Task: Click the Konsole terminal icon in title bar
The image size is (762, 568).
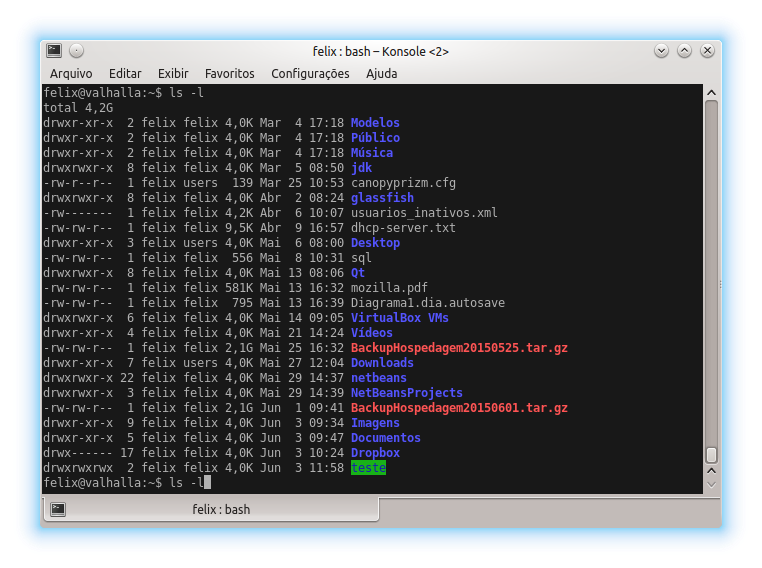Action: point(54,51)
